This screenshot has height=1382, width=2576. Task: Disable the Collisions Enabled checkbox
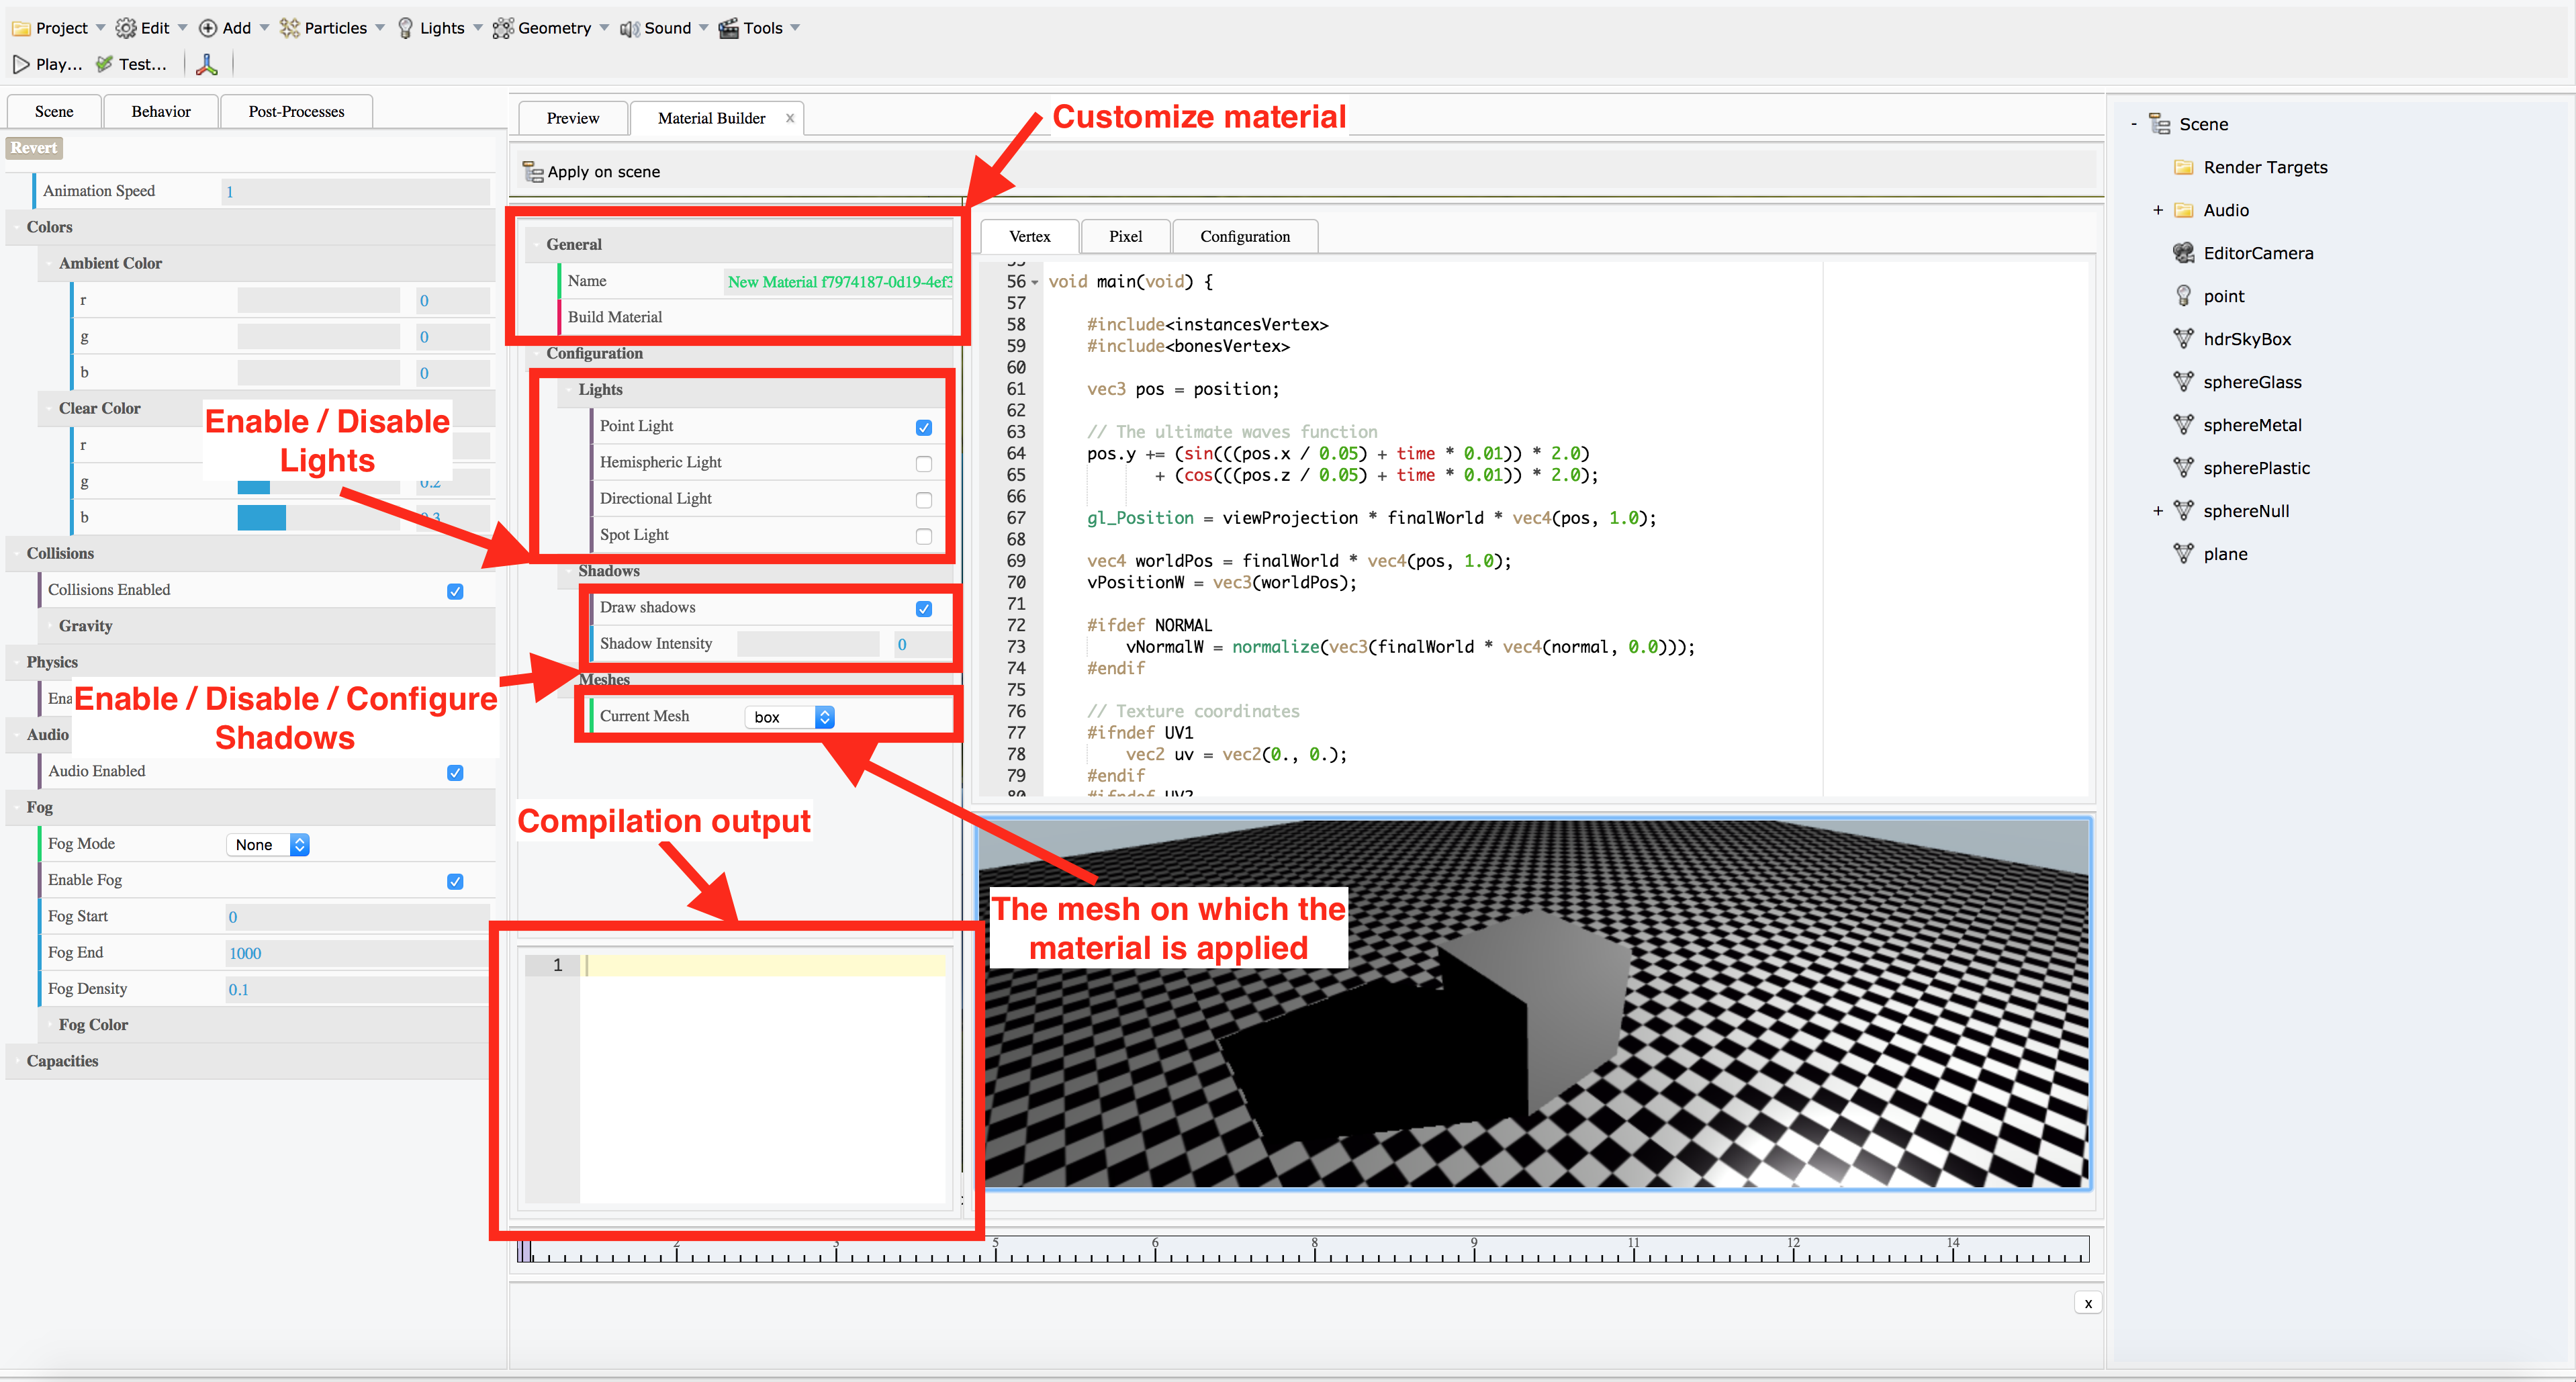(455, 591)
